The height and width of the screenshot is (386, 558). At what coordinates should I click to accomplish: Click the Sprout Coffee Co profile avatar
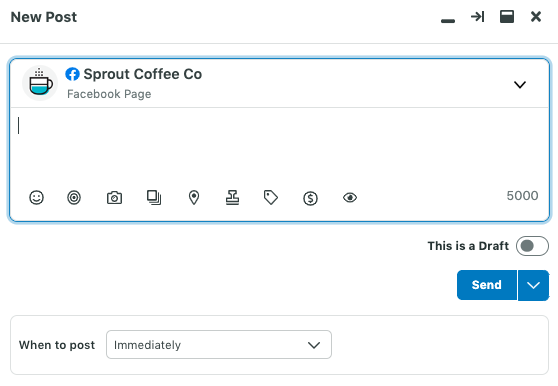coord(40,83)
